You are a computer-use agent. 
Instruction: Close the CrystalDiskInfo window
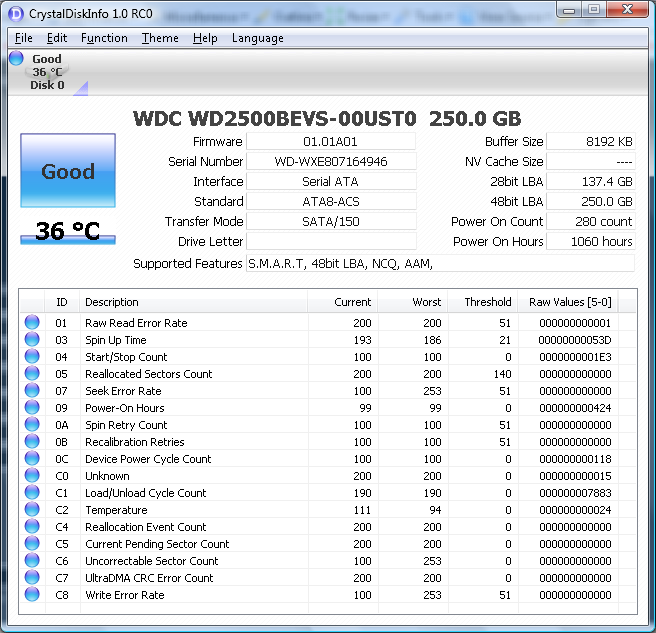(x=627, y=10)
